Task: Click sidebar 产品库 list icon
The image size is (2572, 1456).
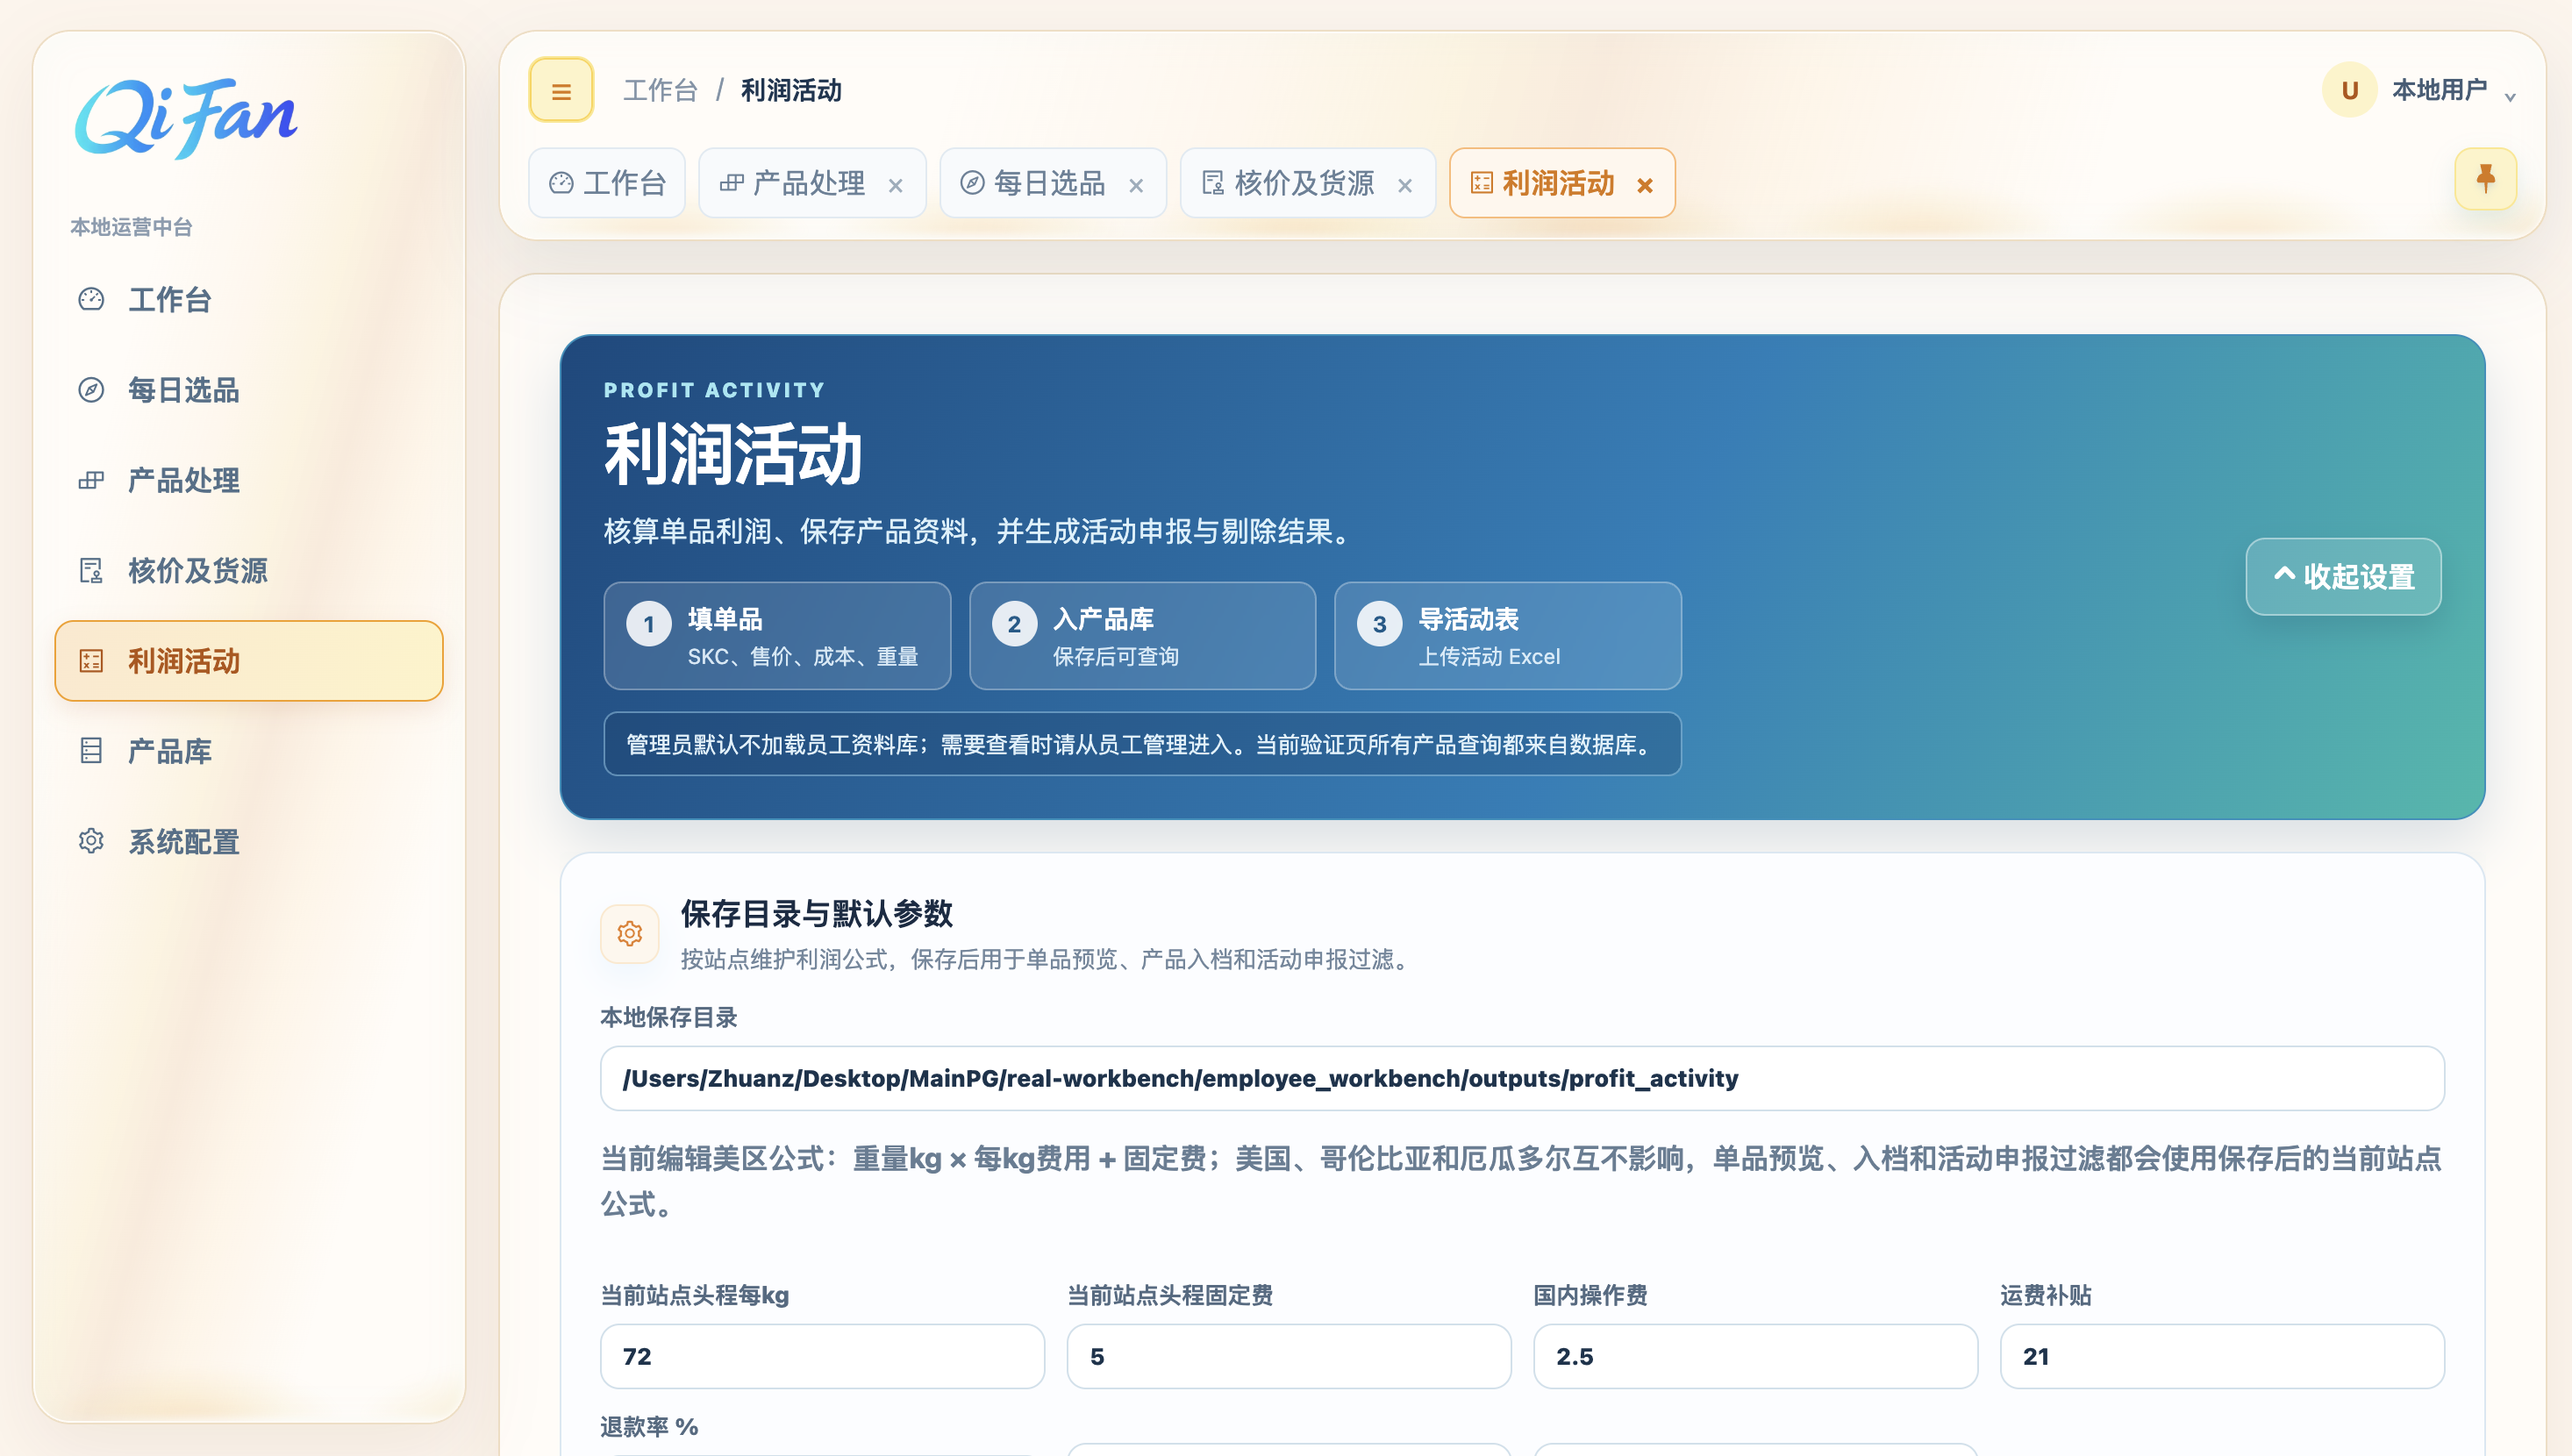Action: pos(91,751)
